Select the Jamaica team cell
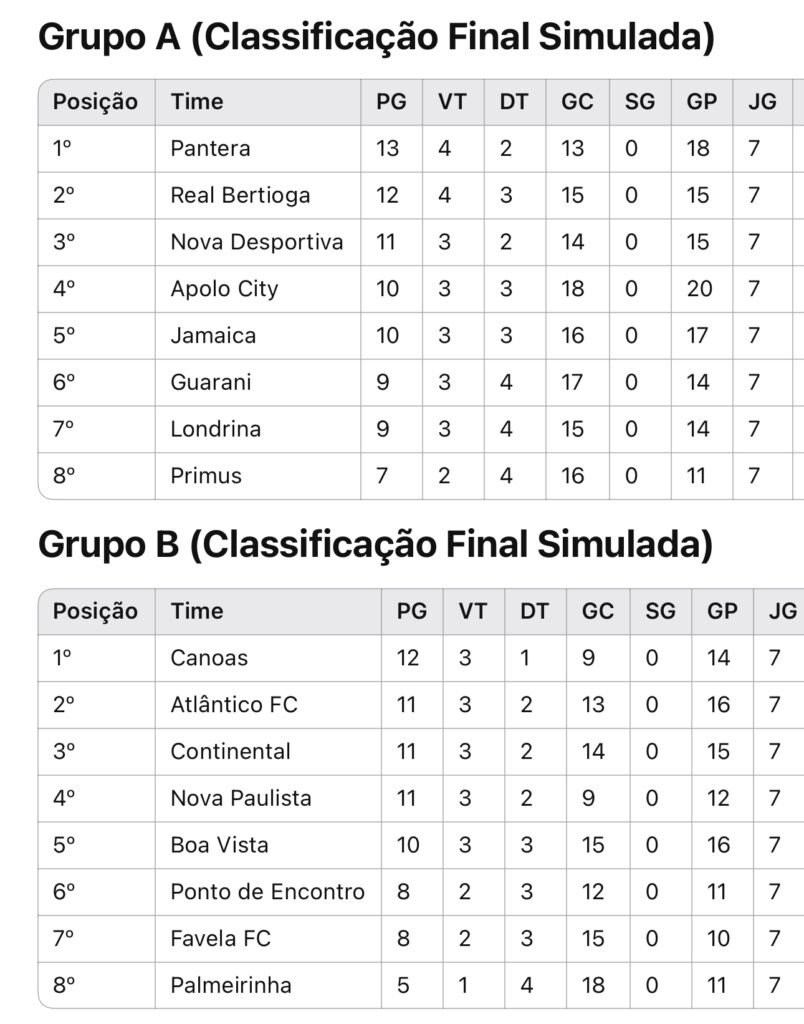Image resolution: width=804 pixels, height=1024 pixels. (213, 335)
